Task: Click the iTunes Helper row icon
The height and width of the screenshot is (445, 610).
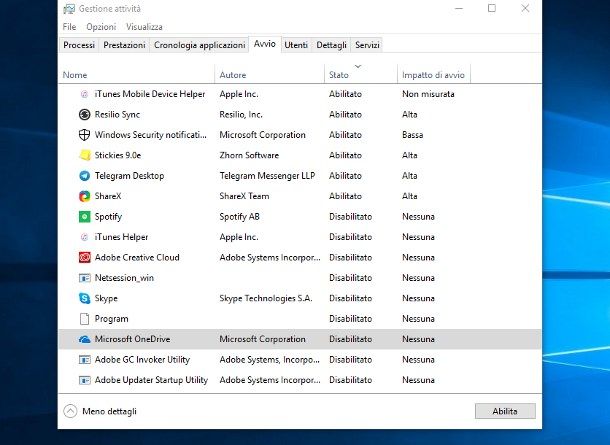Action: click(84, 237)
